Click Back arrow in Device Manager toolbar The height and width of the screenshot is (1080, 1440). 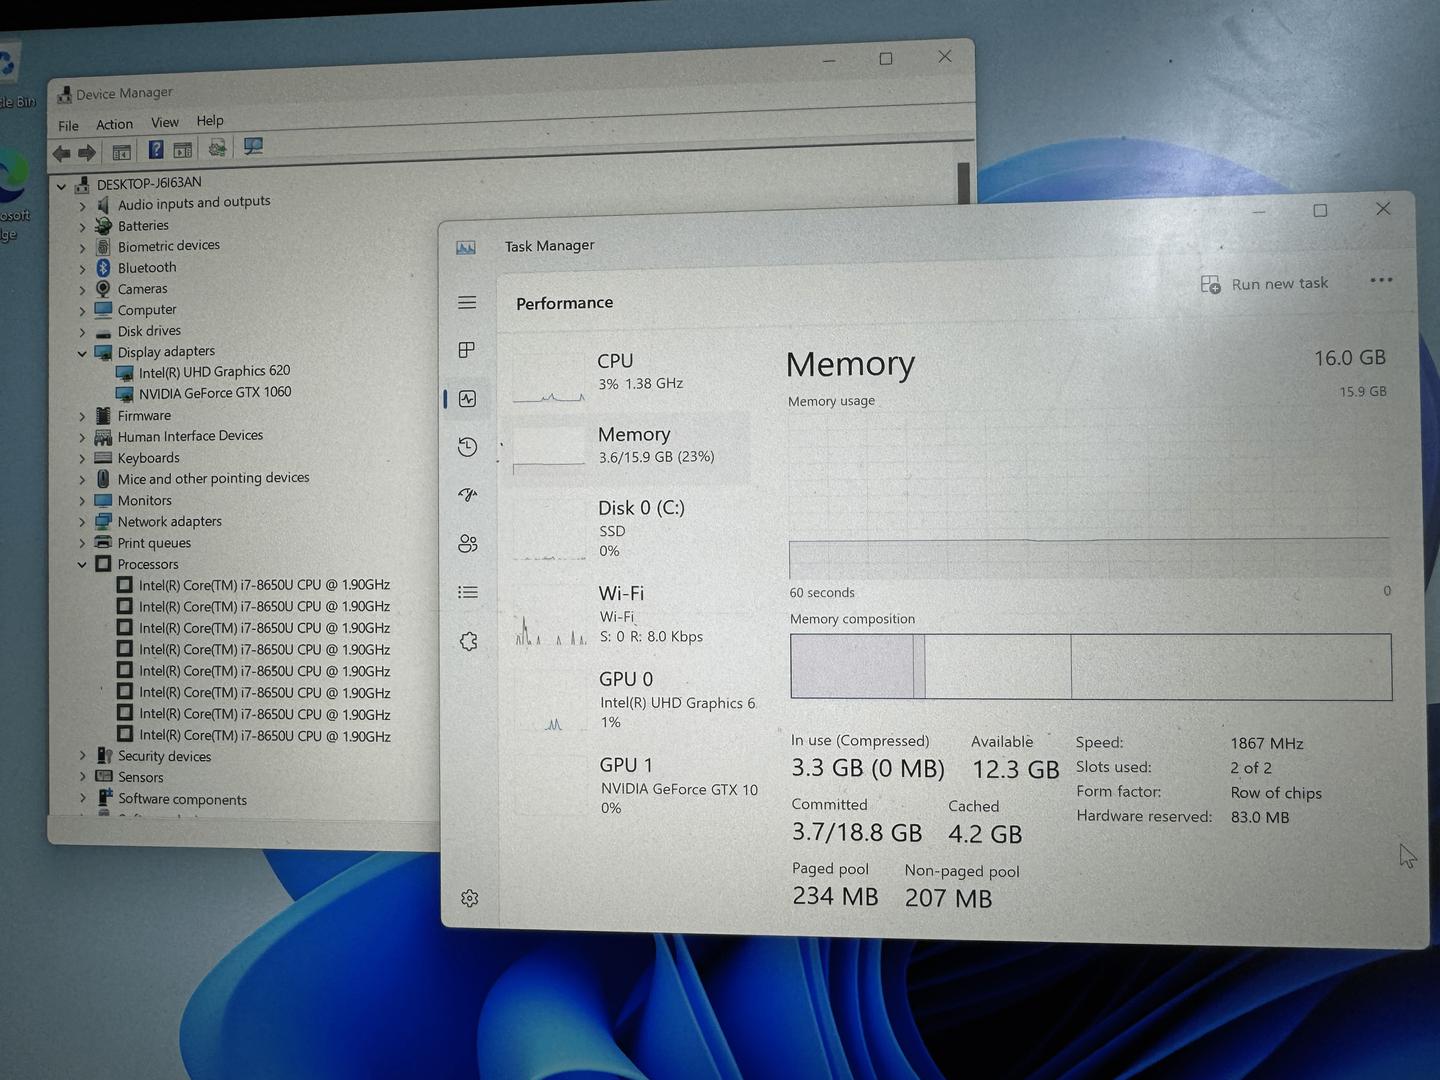point(61,154)
